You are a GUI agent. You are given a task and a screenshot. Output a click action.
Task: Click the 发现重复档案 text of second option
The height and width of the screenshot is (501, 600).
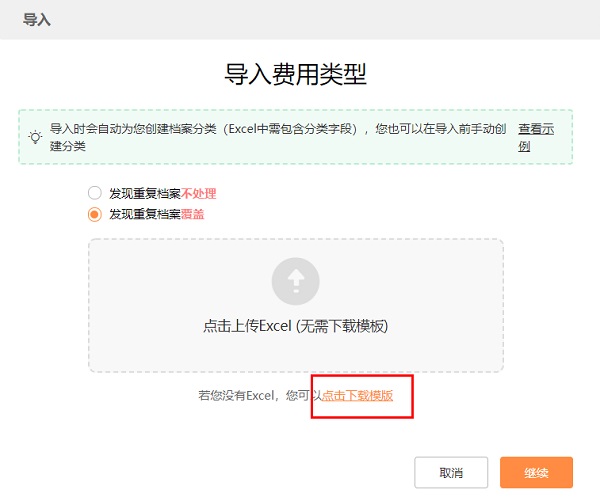coord(145,213)
